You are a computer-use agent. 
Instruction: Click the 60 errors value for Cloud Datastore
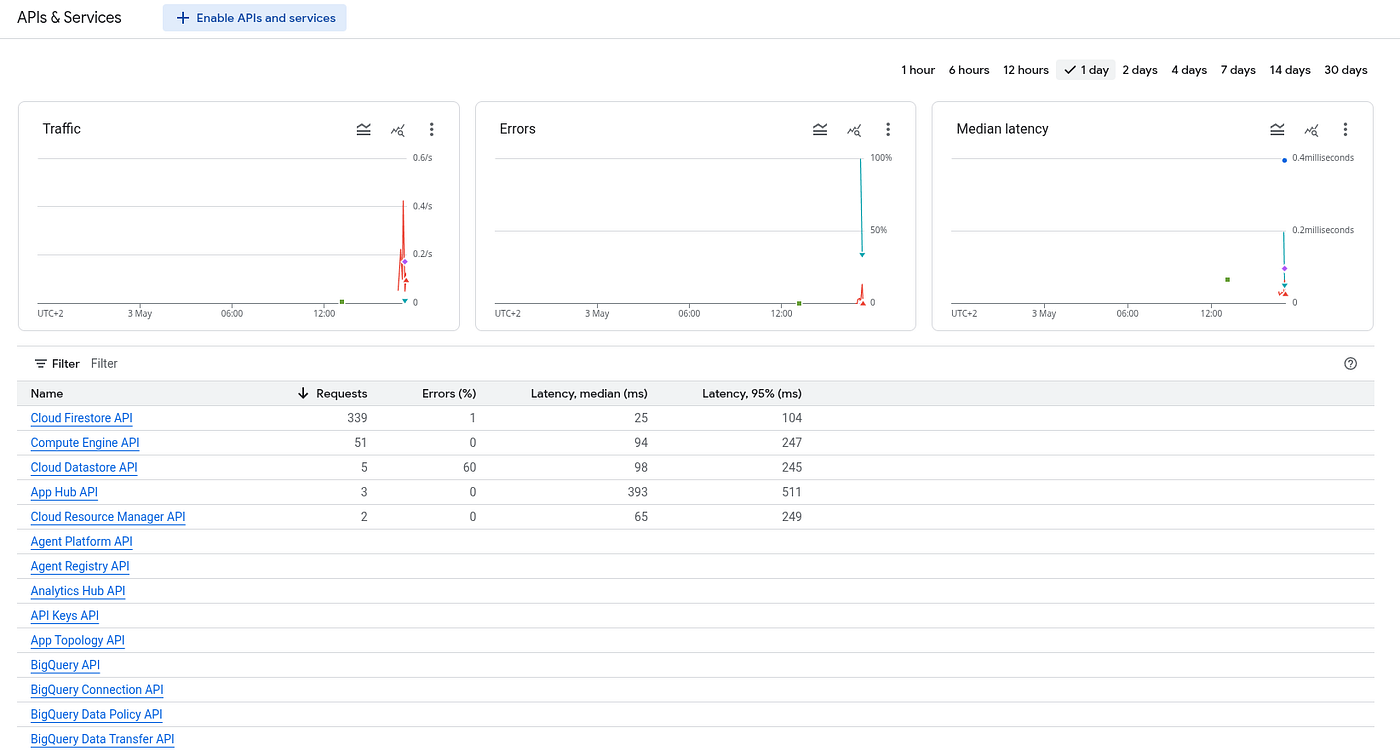tap(469, 467)
